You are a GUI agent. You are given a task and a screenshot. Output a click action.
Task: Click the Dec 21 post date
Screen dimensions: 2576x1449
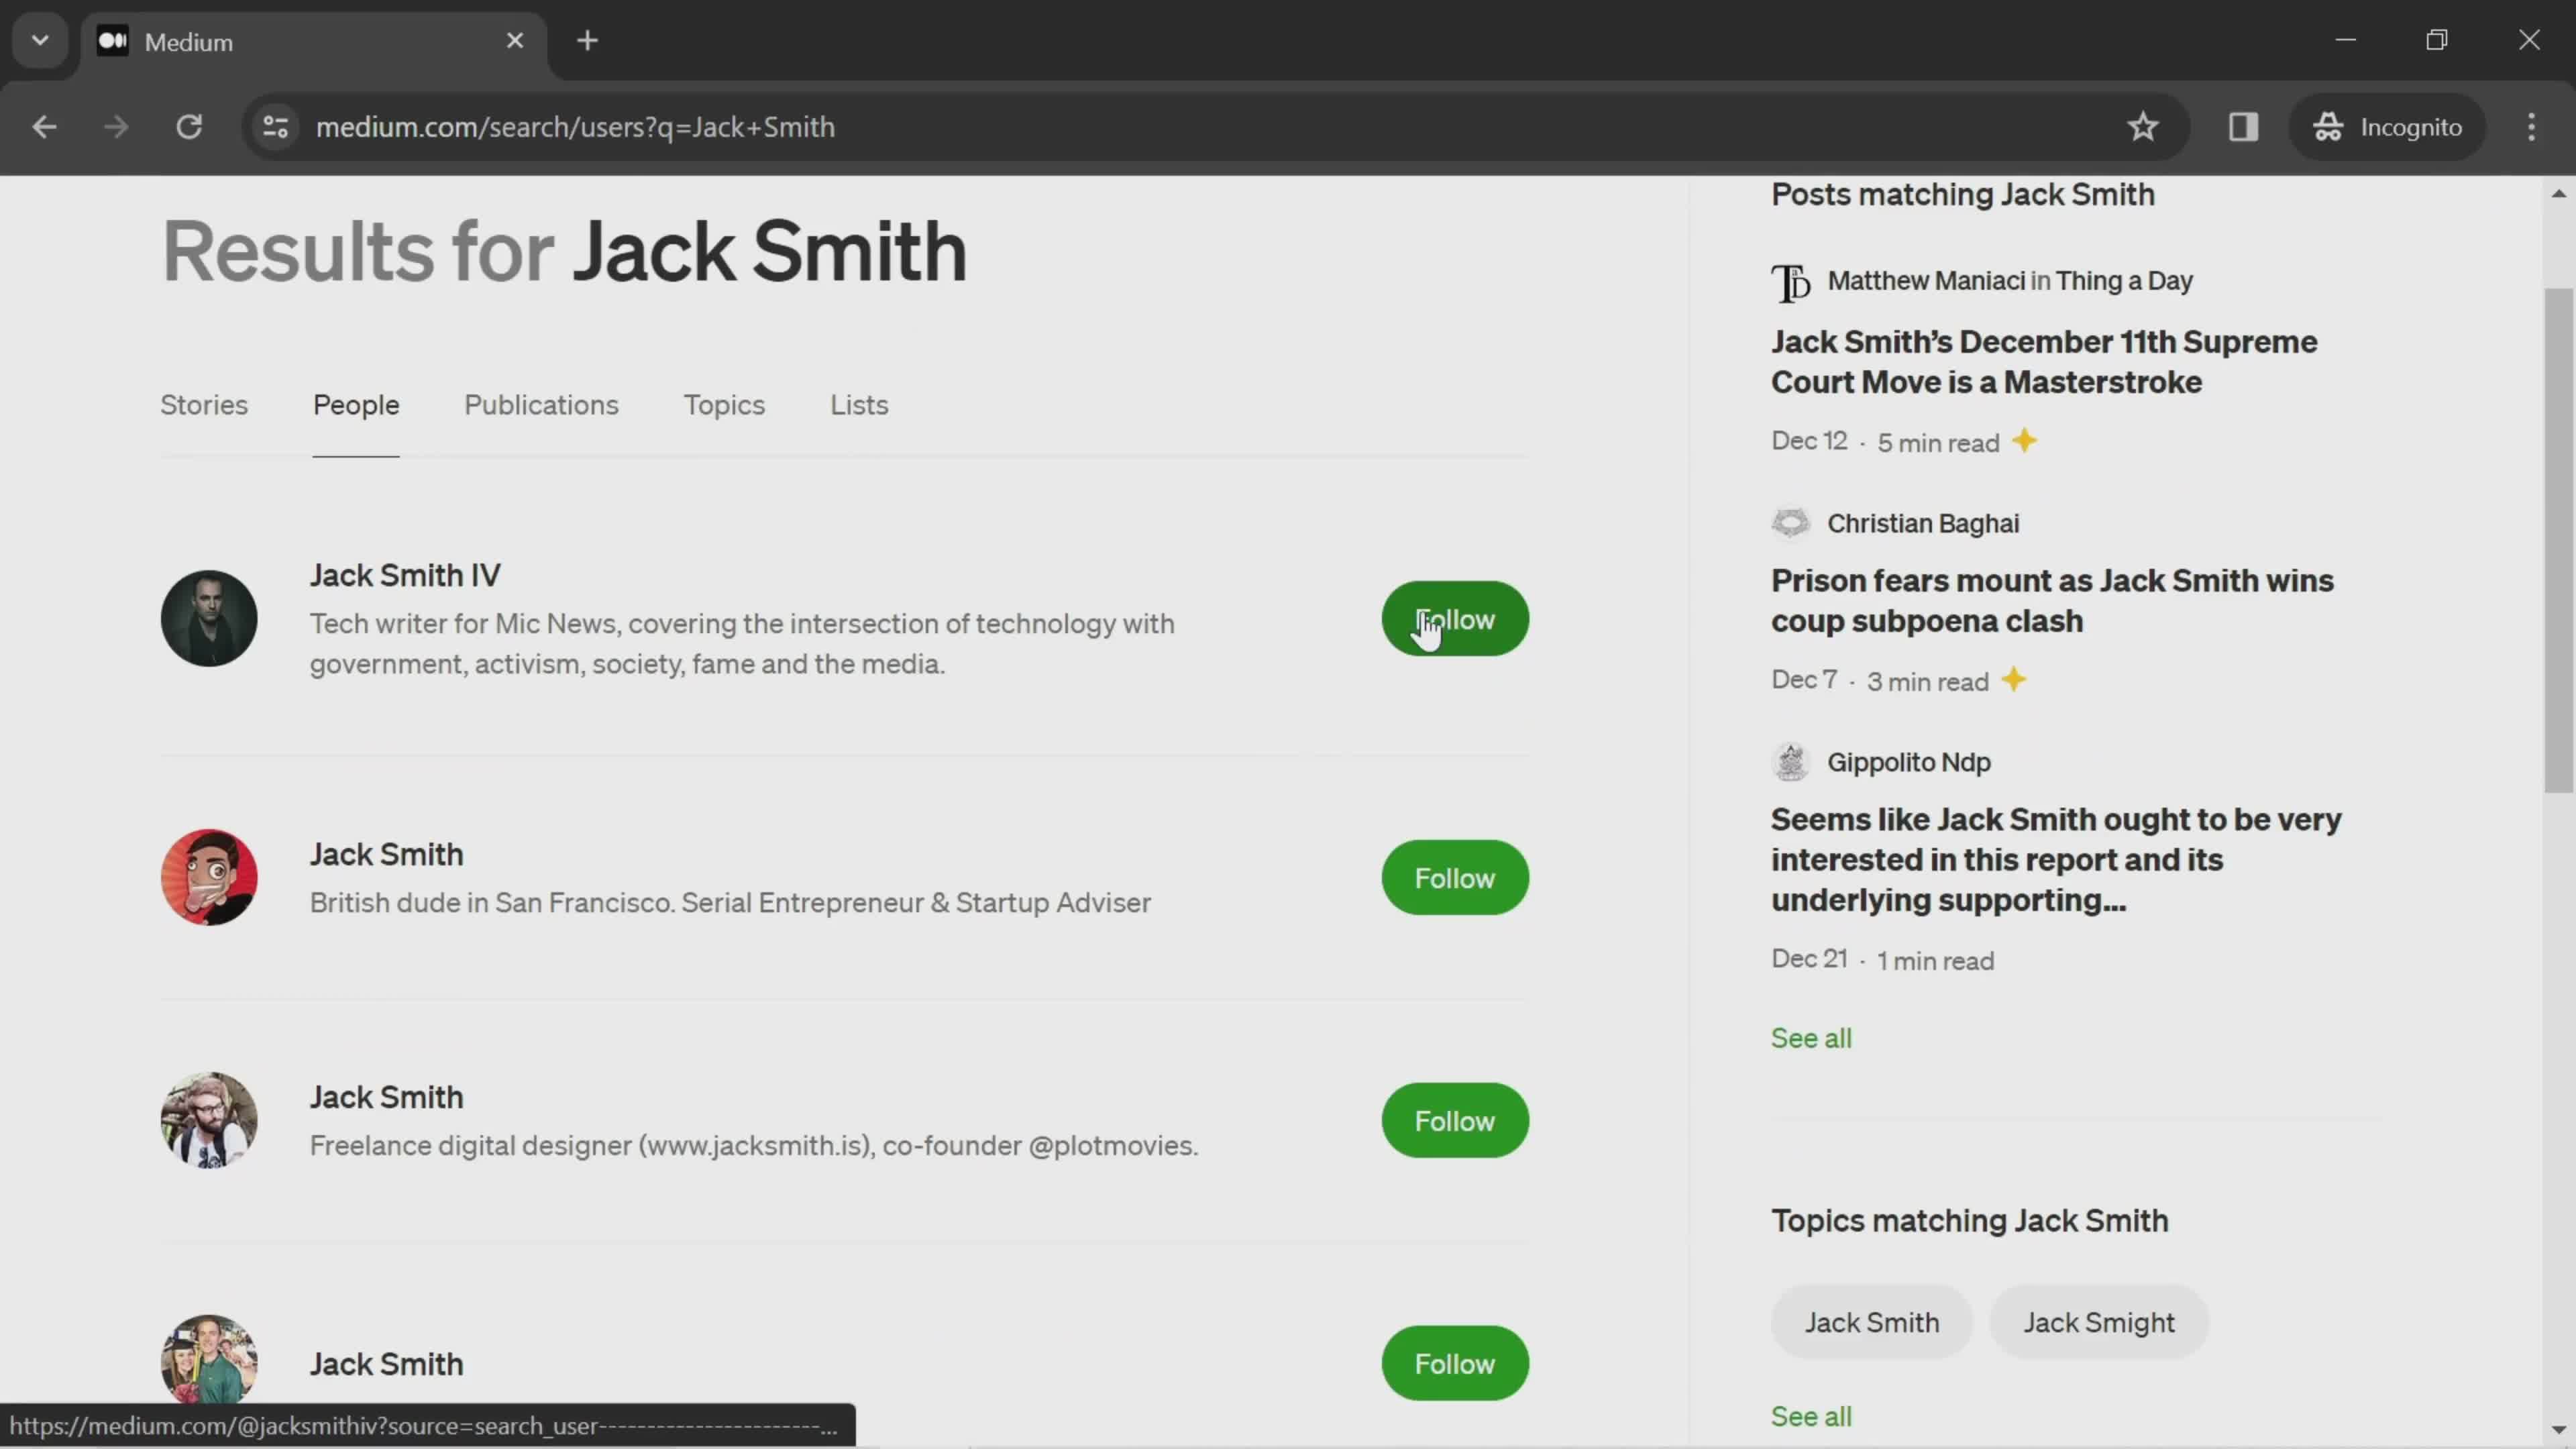click(x=1809, y=959)
